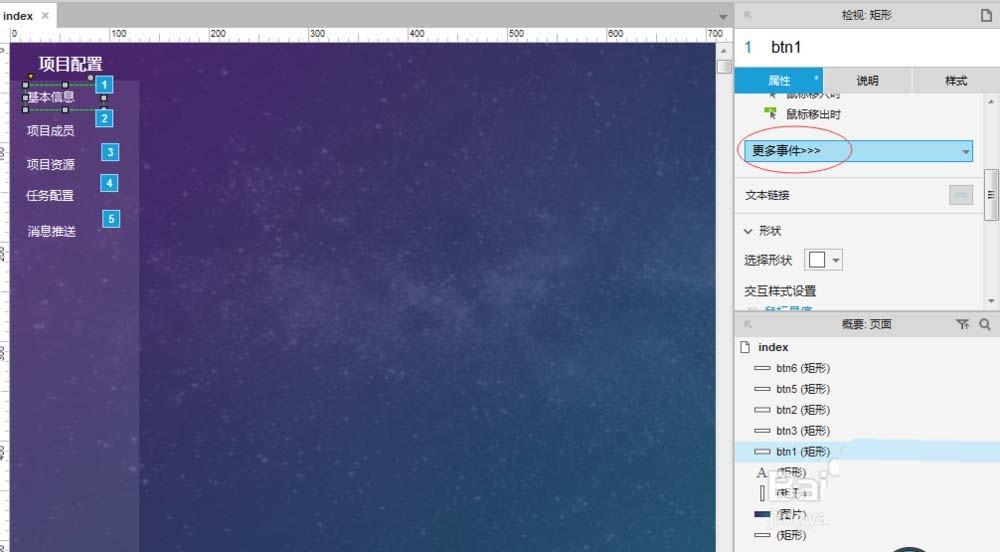This screenshot has width=1000, height=552.
Task: Click the inspector panel vertical scrollbar handle
Action: click(991, 195)
